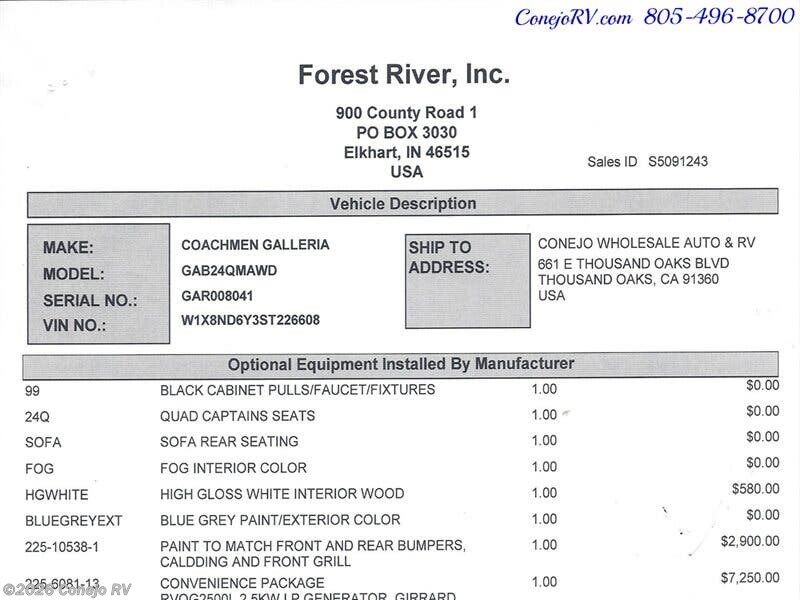Click the BLACK CABINET PULLS/FAUCET/FIXTURES row

[298, 390]
